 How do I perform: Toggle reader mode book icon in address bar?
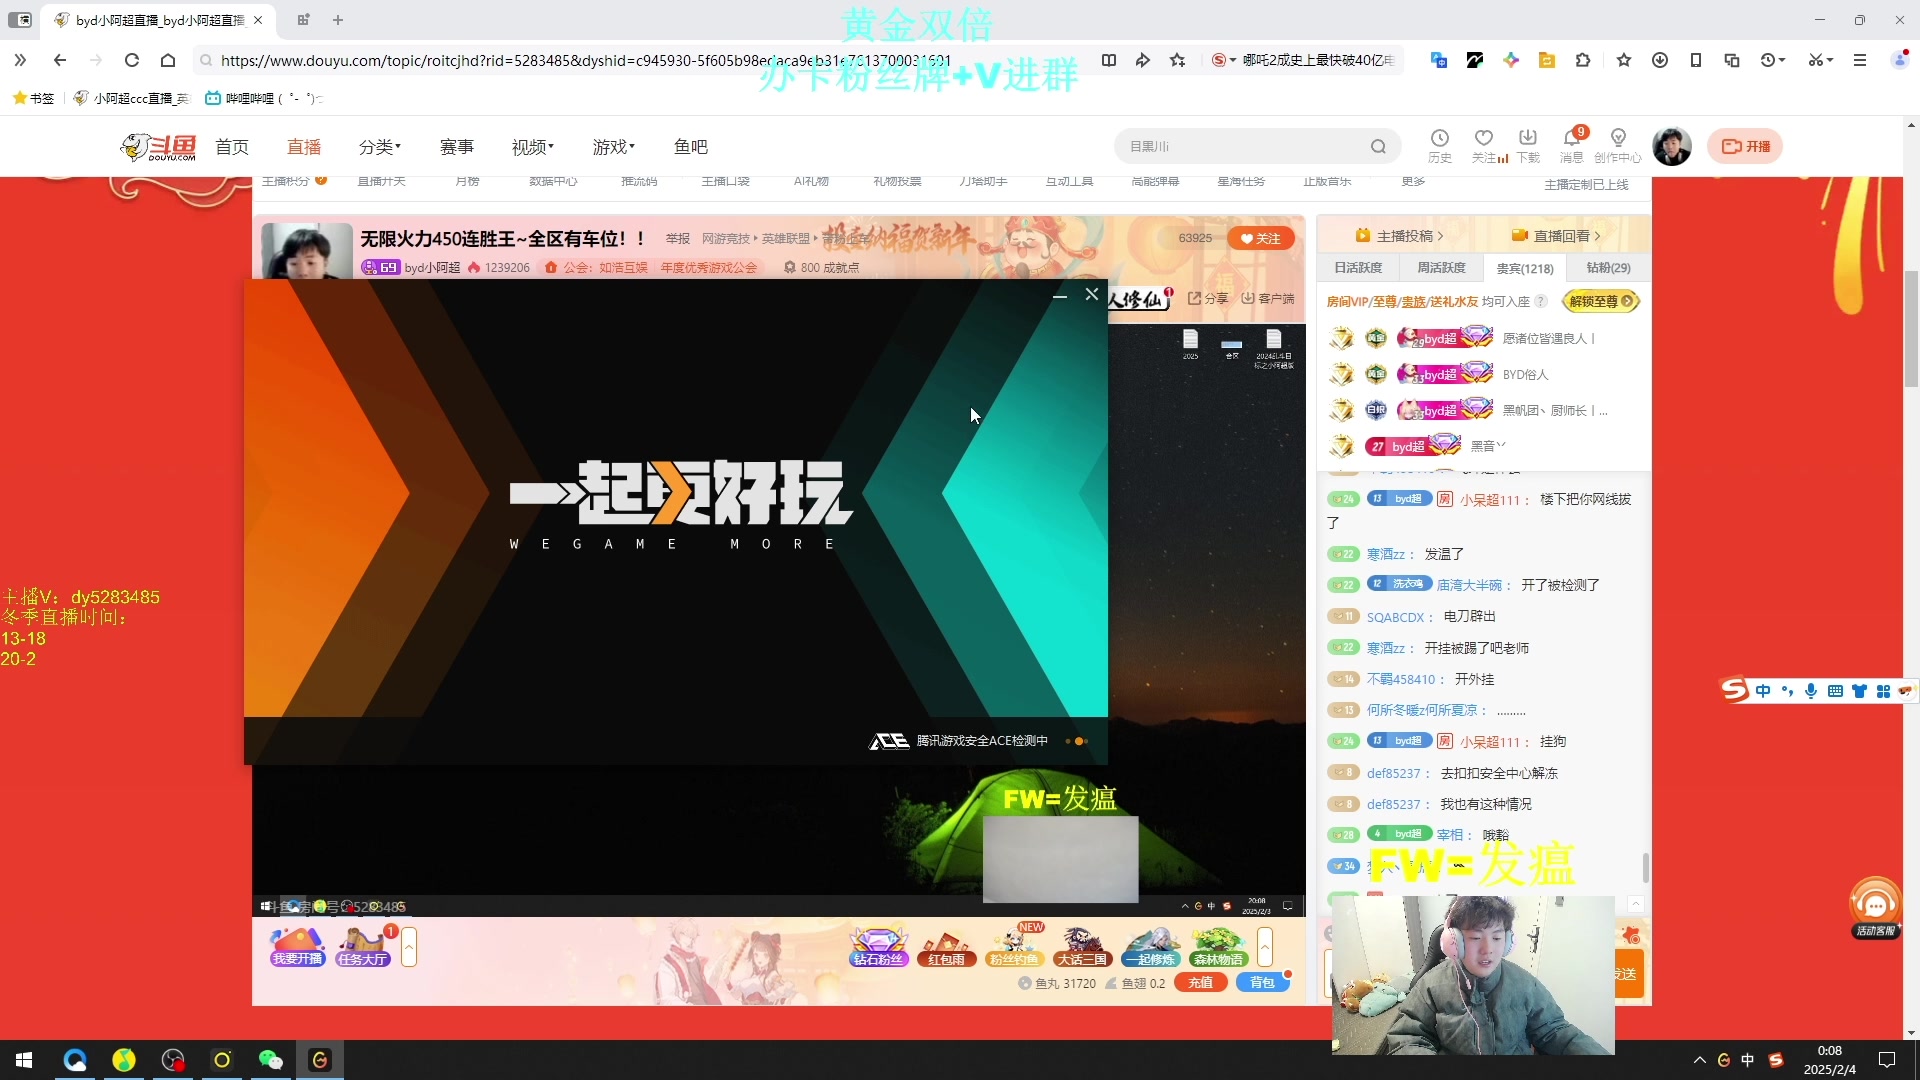tap(1109, 60)
